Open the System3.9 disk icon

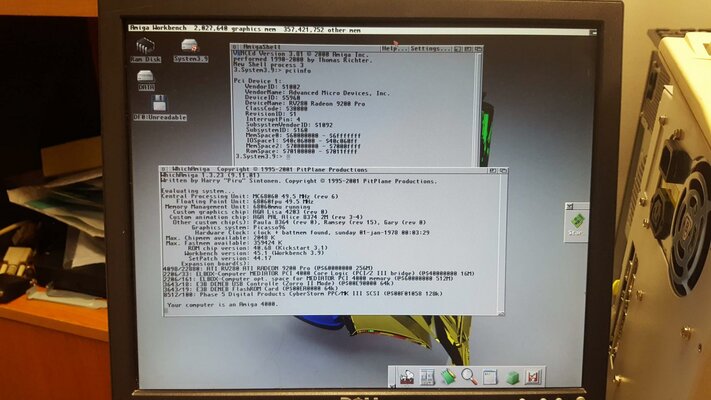pos(187,47)
